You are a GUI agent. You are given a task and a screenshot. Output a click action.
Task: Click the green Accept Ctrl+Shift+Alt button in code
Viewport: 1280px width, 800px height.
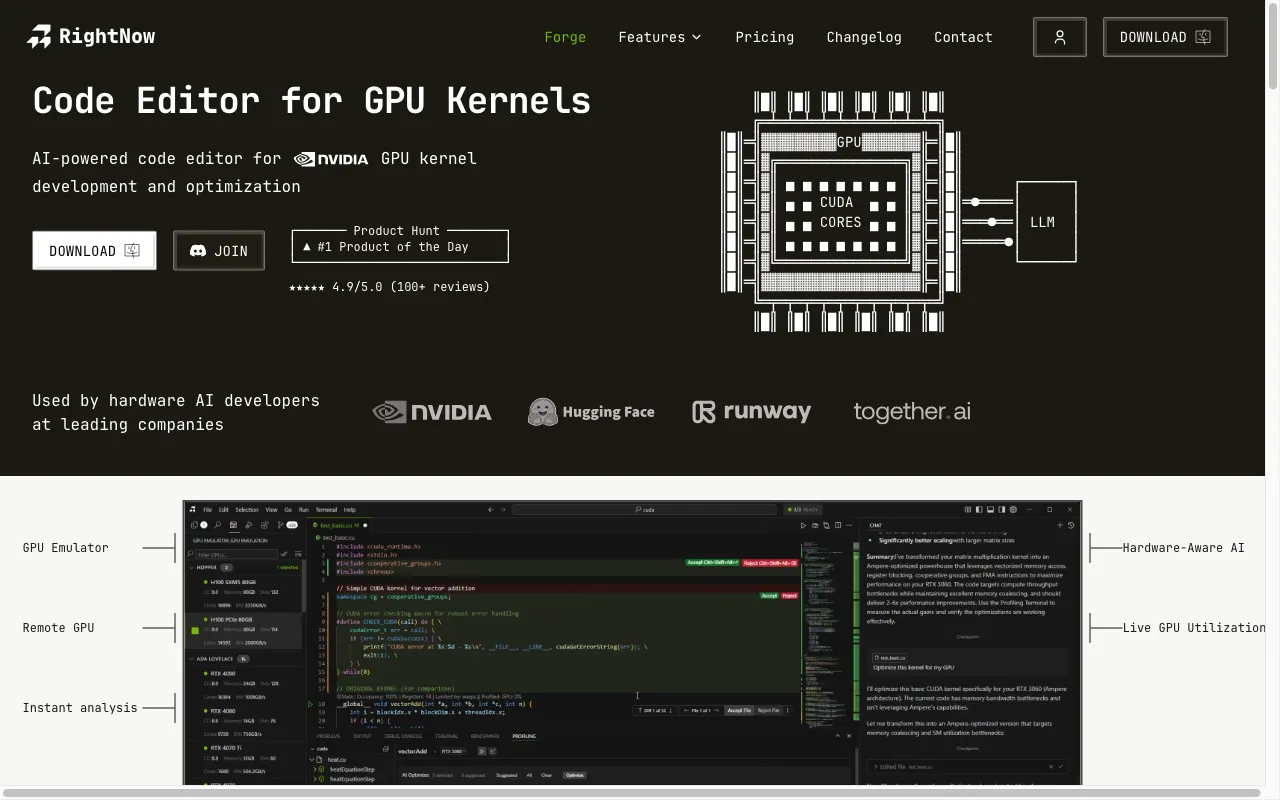pyautogui.click(x=712, y=563)
